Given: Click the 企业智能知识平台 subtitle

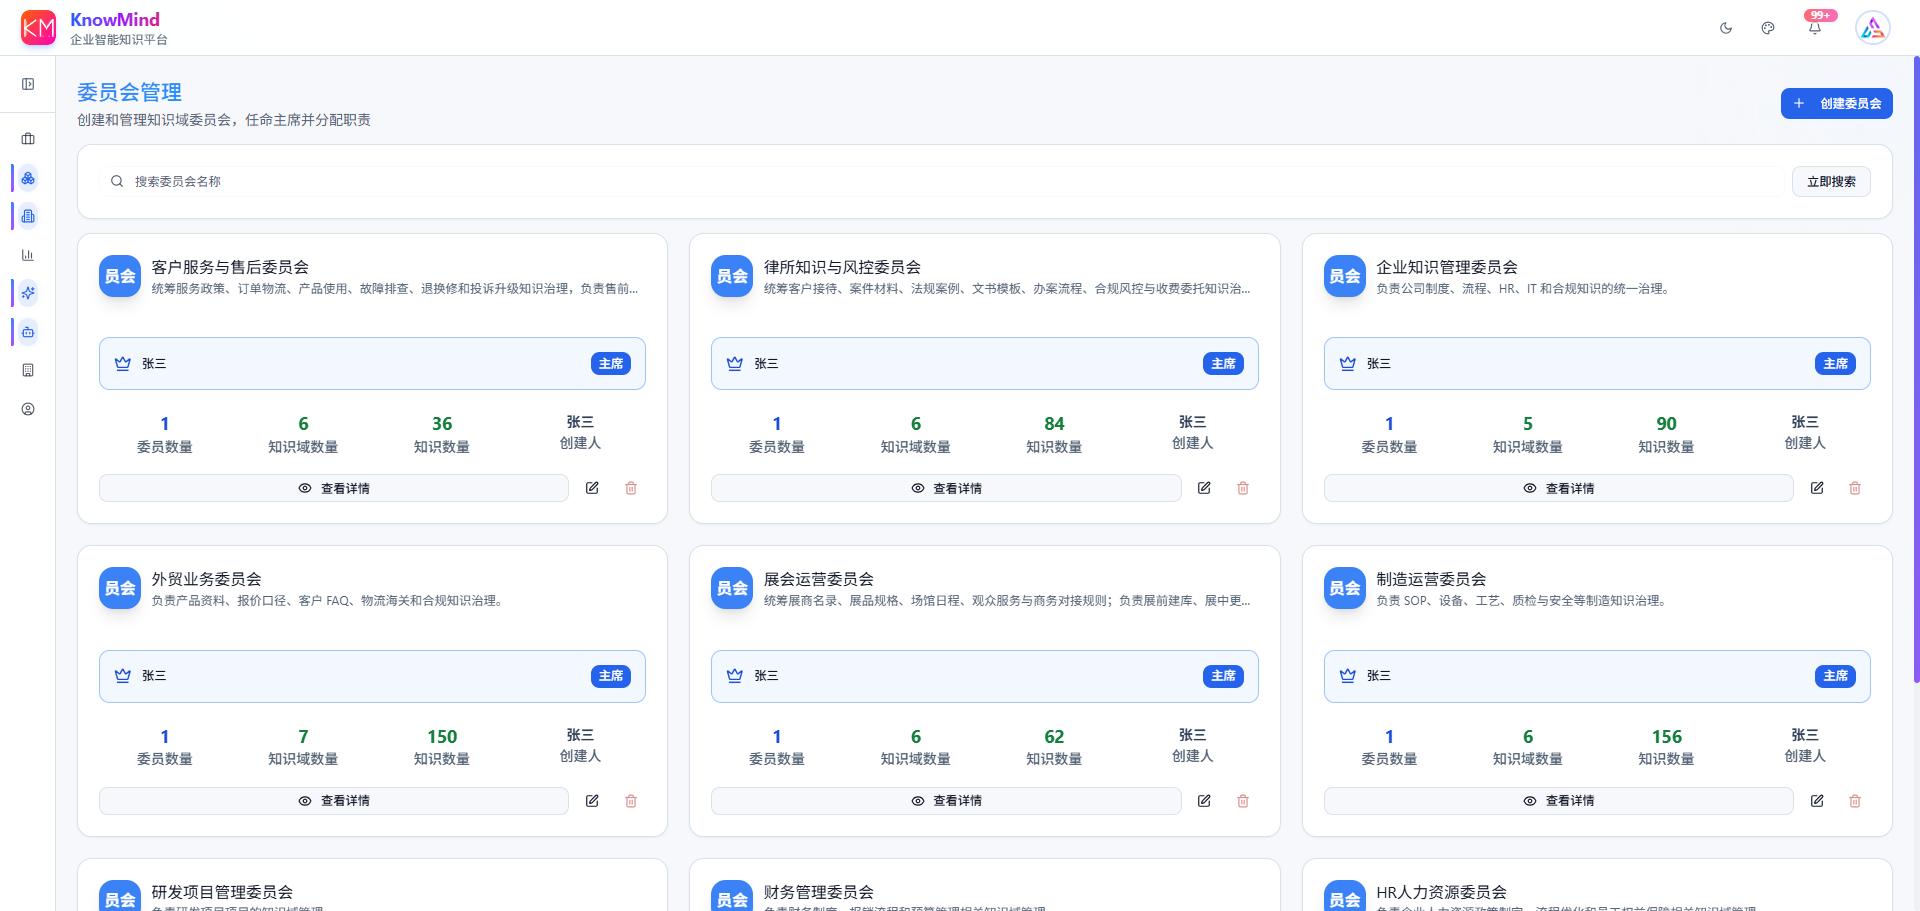Looking at the screenshot, I should pos(119,40).
